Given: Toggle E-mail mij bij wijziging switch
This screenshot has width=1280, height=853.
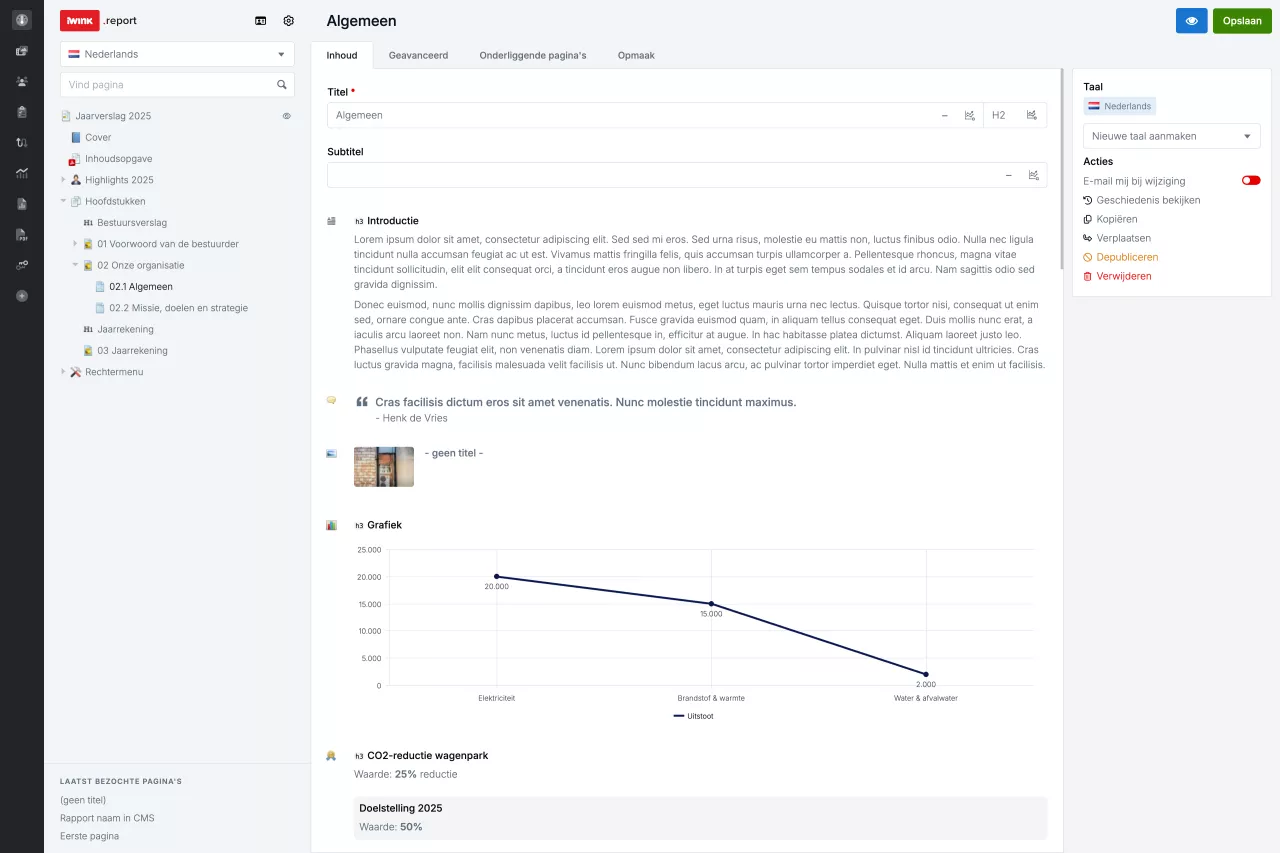Looking at the screenshot, I should click(x=1250, y=181).
